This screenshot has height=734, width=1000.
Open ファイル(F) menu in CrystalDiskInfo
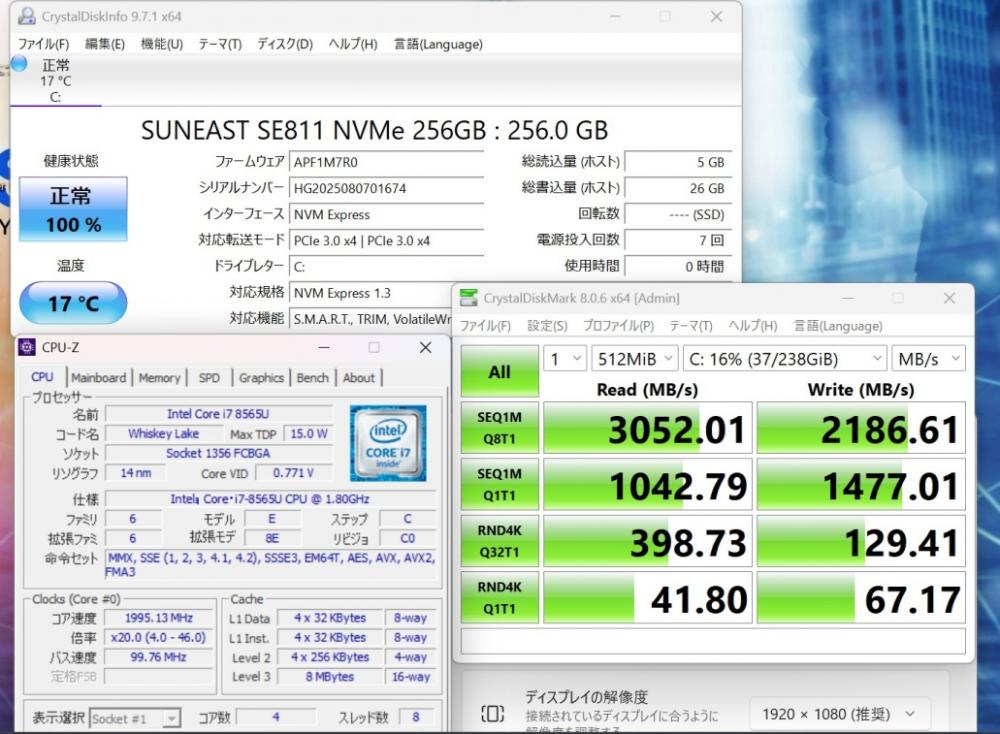[x=43, y=44]
